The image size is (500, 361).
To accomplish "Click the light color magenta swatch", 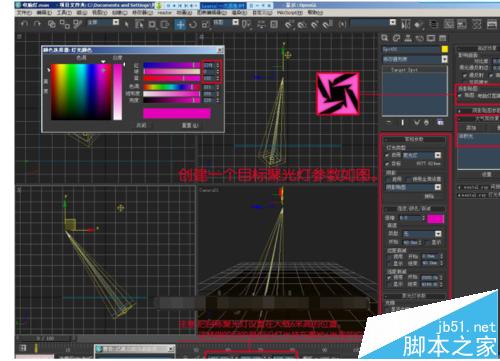I will 435,219.
